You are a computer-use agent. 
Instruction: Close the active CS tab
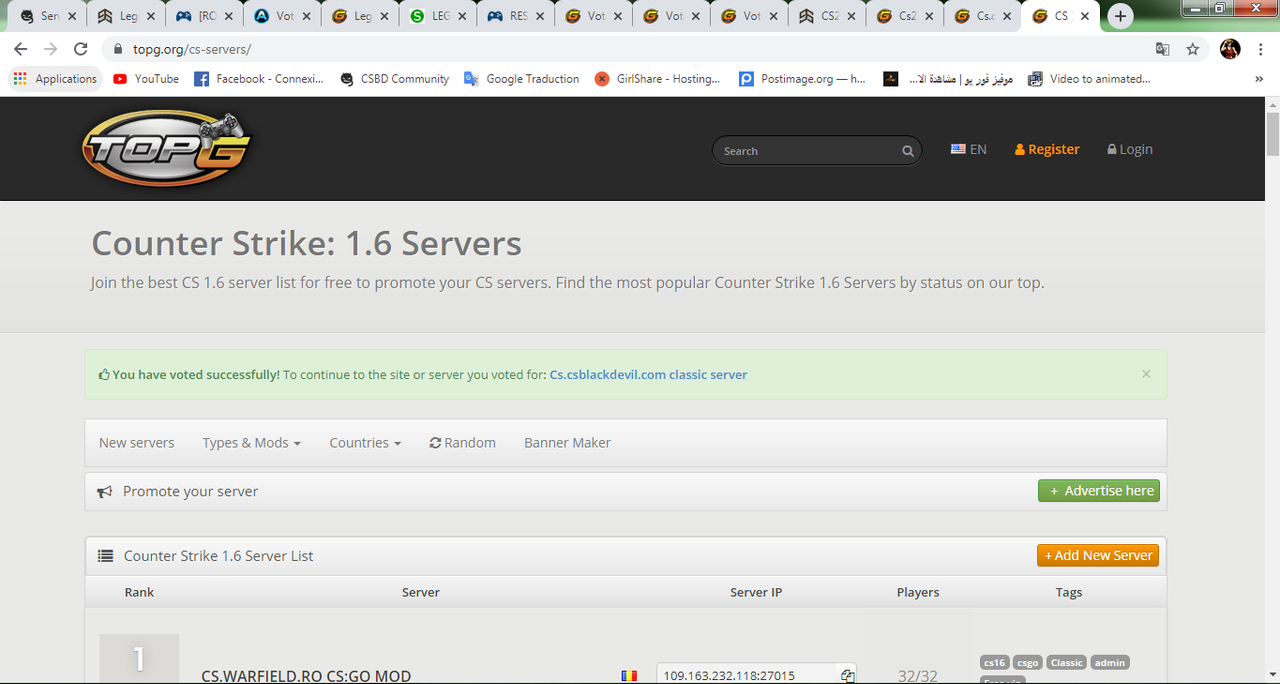tap(1085, 16)
